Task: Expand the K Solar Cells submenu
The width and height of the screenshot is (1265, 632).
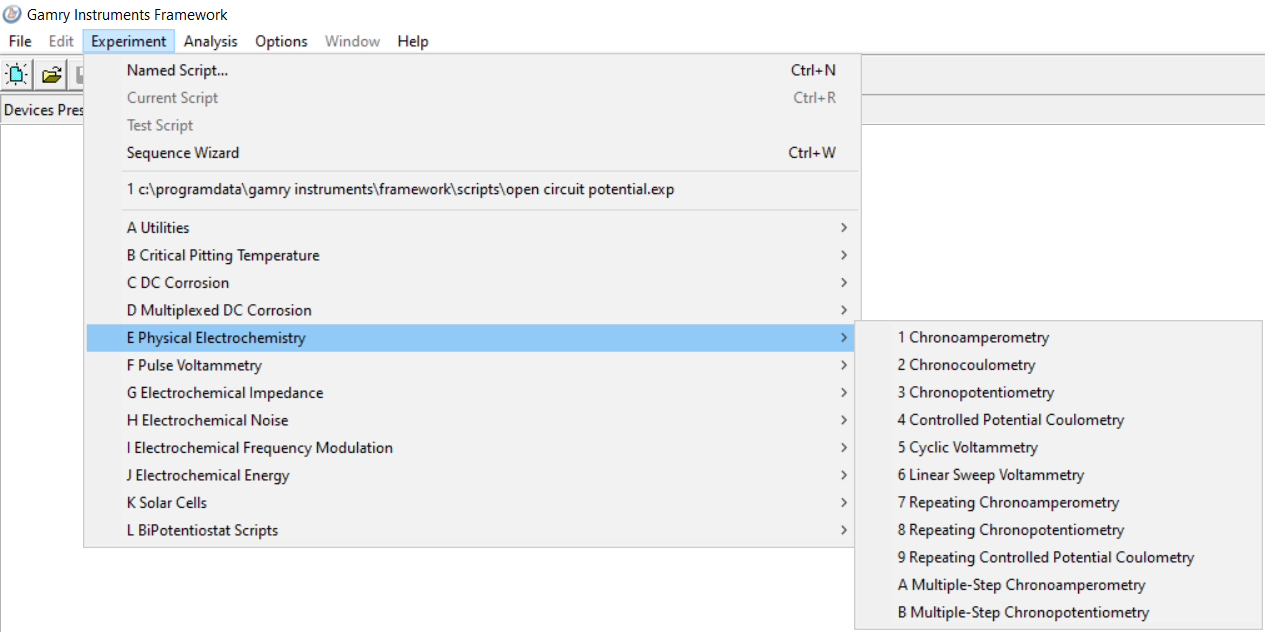Action: [x=472, y=503]
